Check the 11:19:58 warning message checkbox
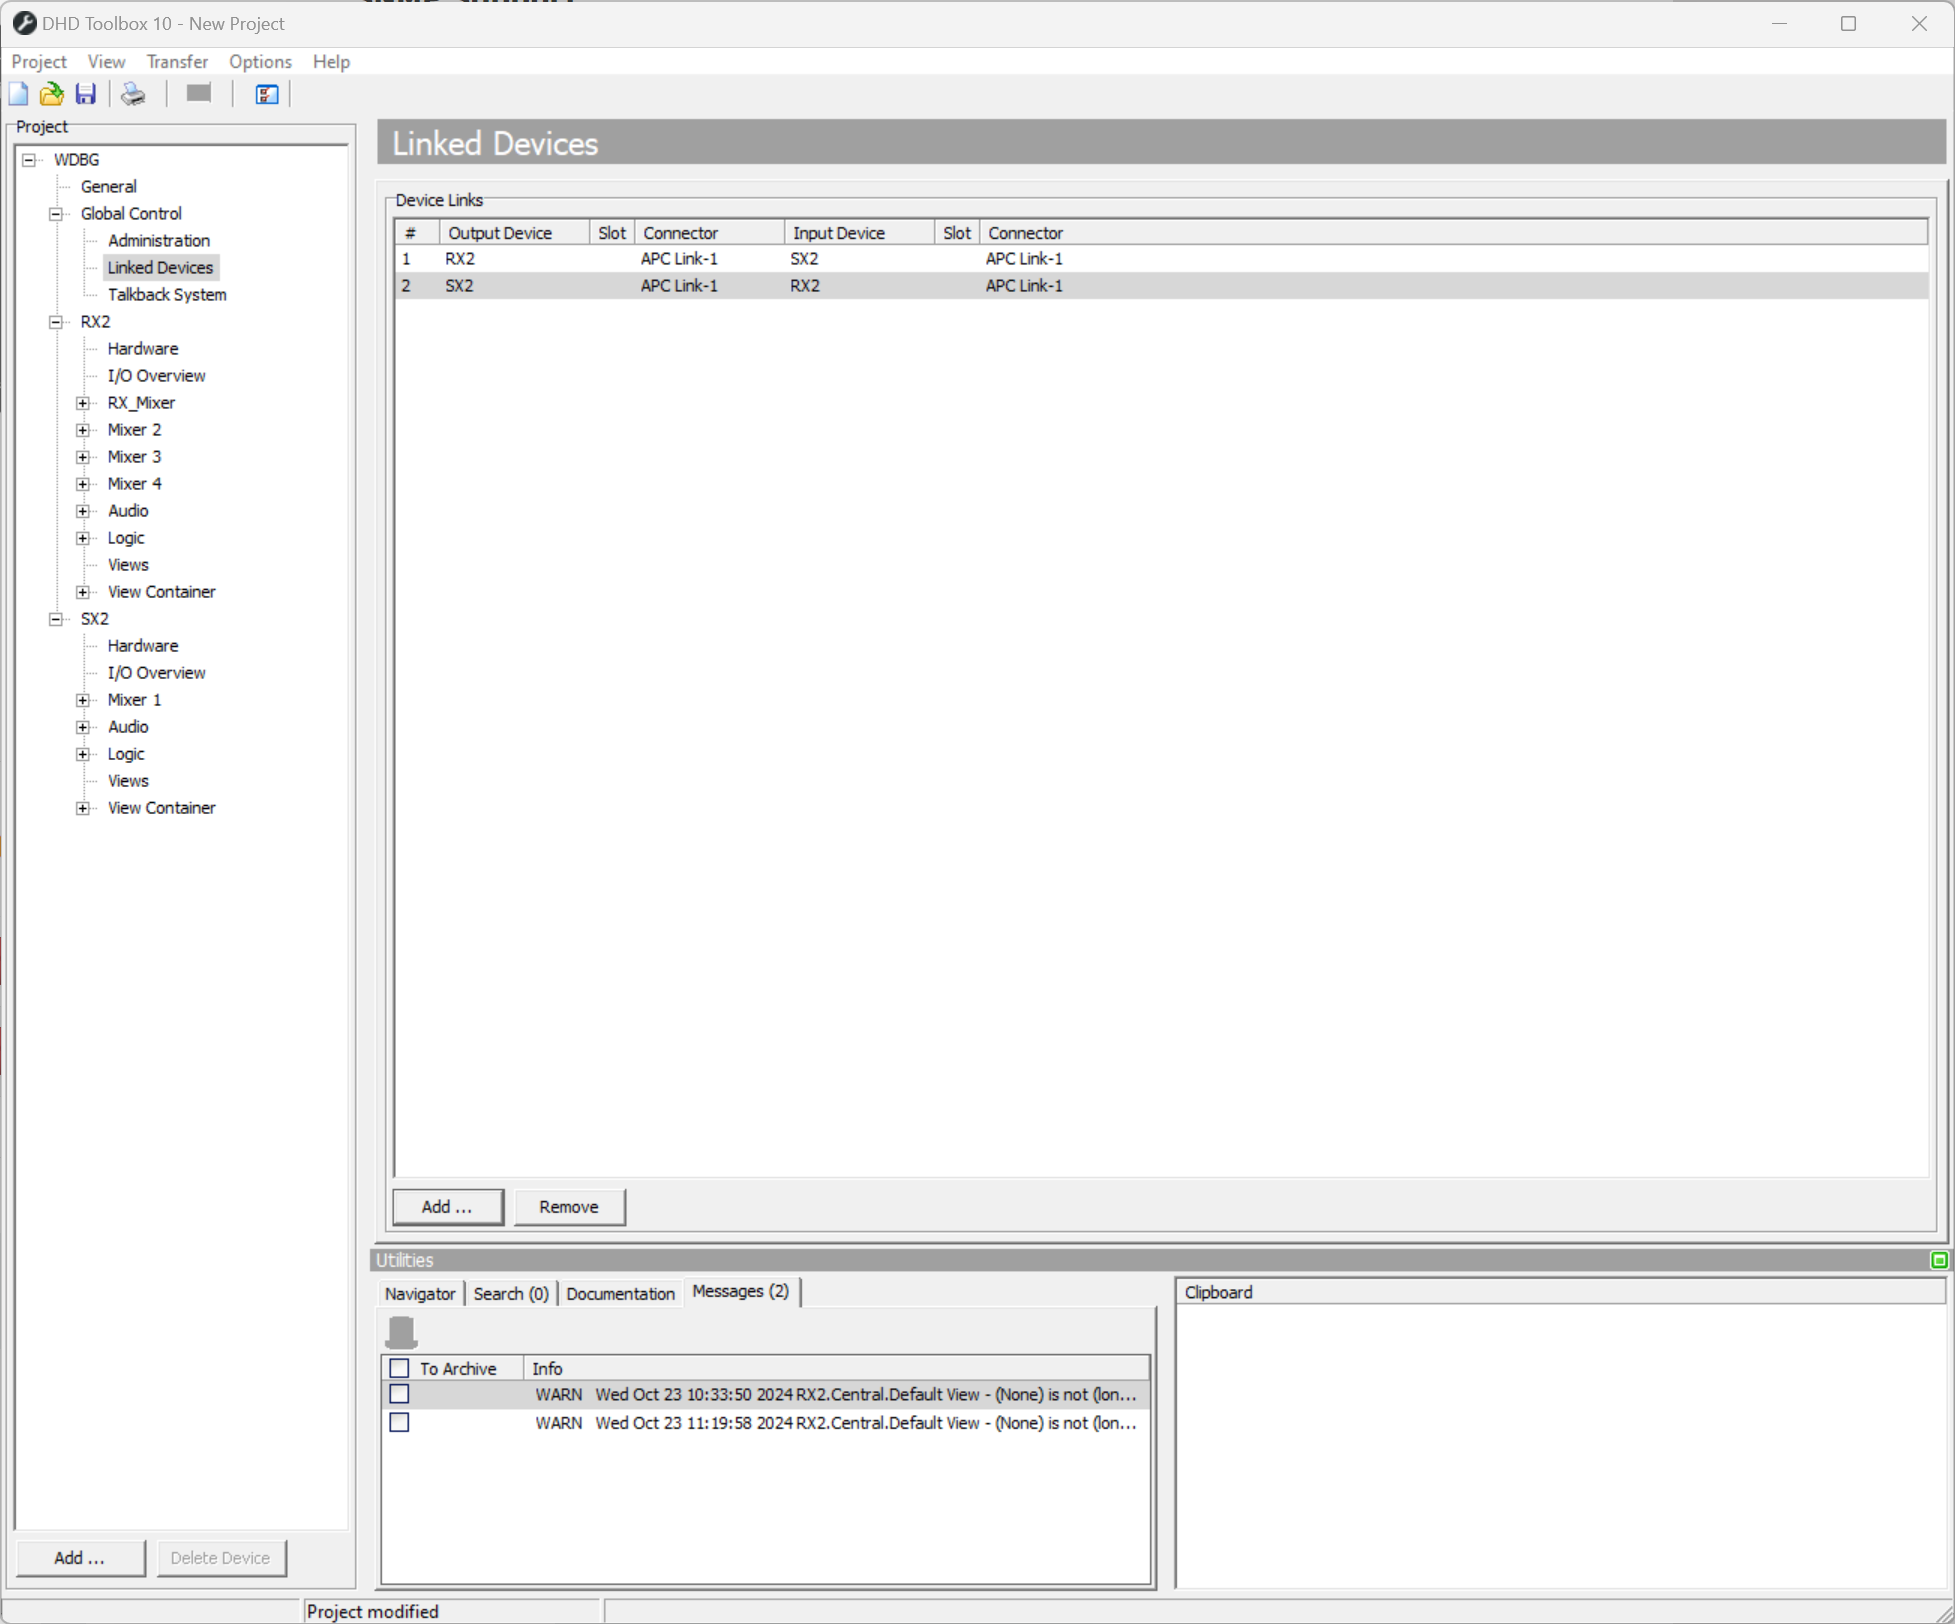Screen dimensions: 1955x1624 (399, 1422)
